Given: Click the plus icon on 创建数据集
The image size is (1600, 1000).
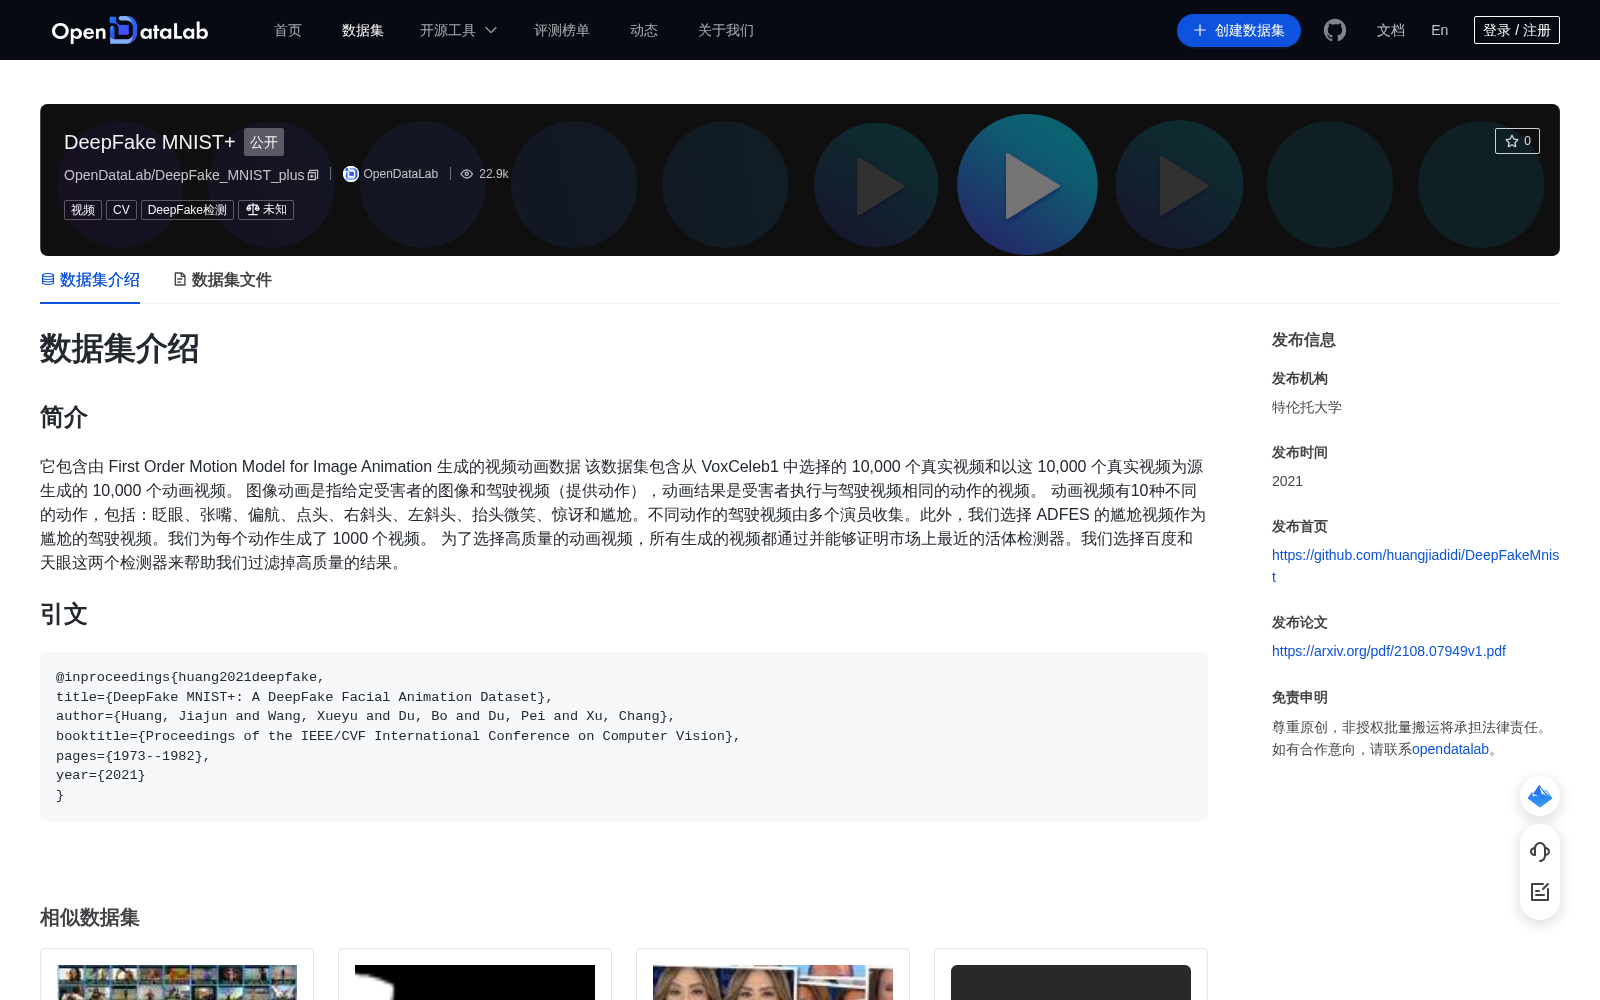Looking at the screenshot, I should point(1200,31).
